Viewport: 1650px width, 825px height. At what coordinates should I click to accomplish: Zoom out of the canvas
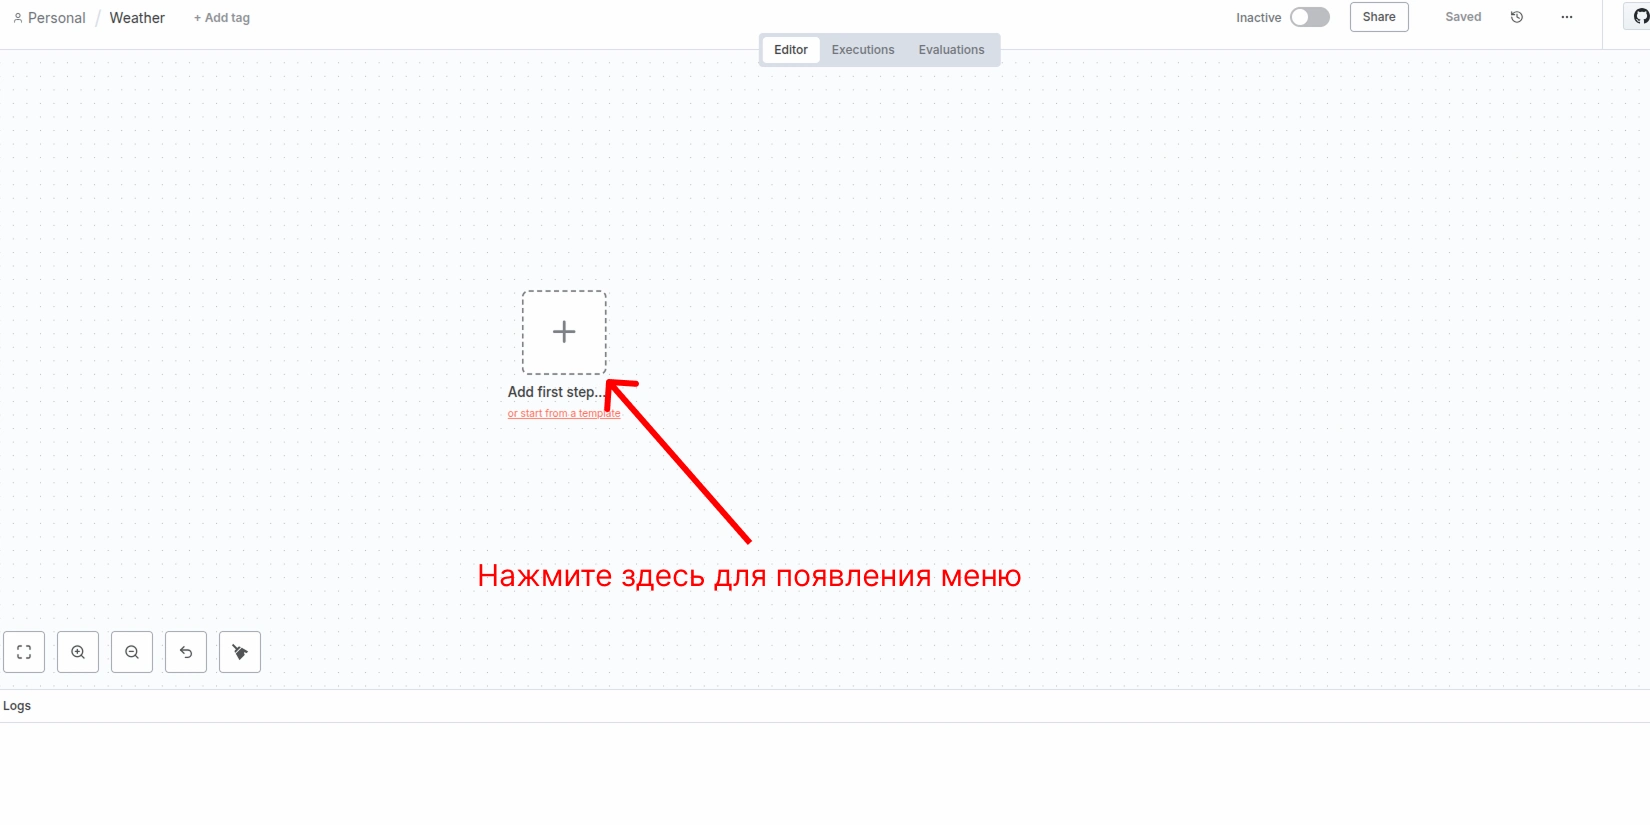[132, 652]
